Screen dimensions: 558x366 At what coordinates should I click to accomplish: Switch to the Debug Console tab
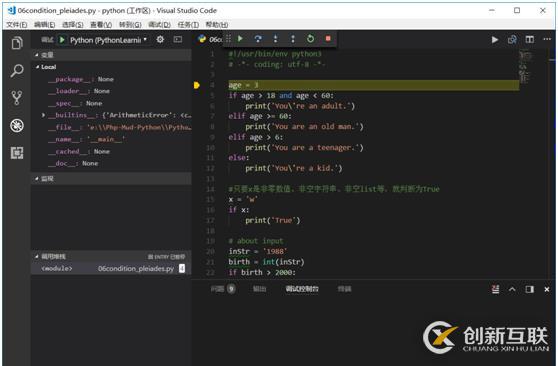tap(302, 289)
